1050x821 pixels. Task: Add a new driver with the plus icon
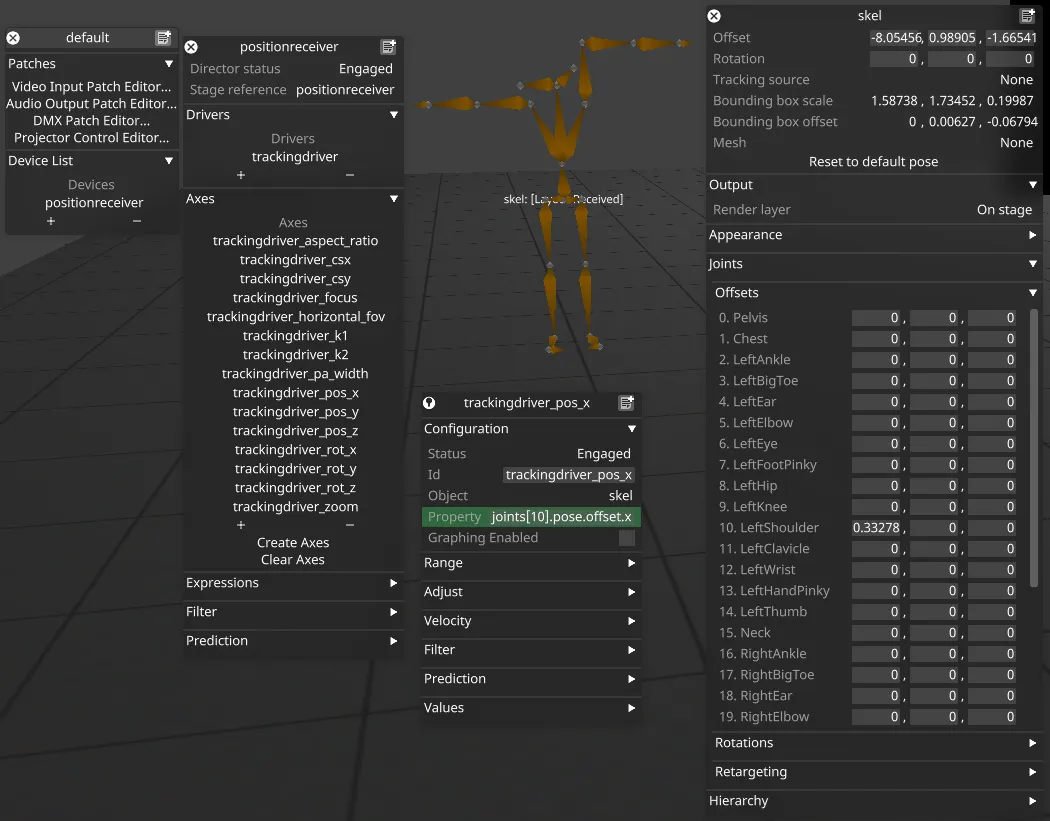tap(241, 174)
